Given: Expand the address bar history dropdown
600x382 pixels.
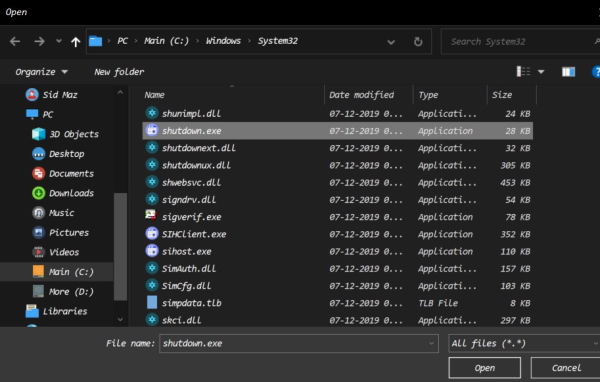Looking at the screenshot, I should [391, 42].
